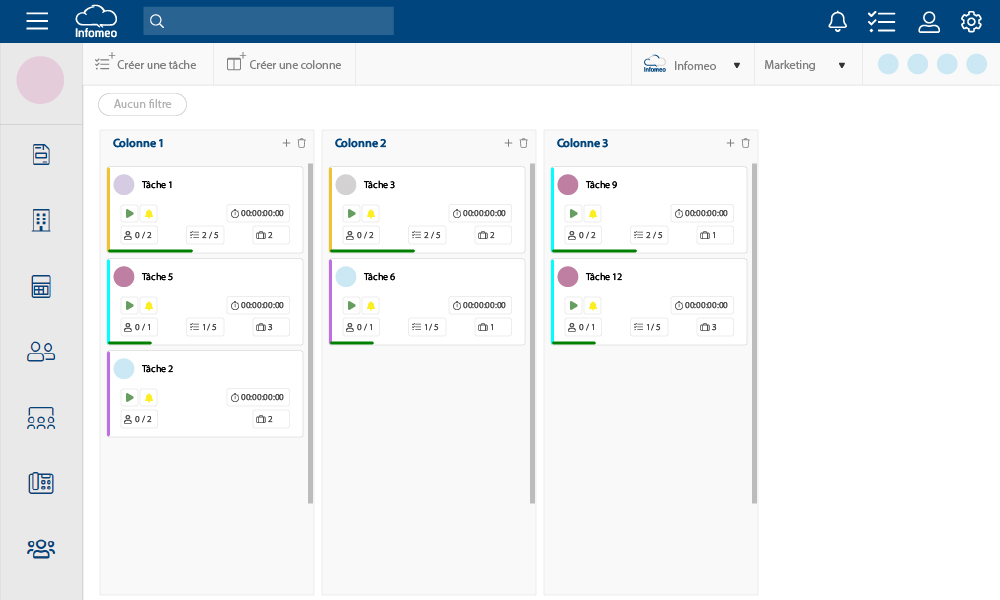1000x600 pixels.
Task: Open the settings gear icon
Action: click(x=971, y=21)
